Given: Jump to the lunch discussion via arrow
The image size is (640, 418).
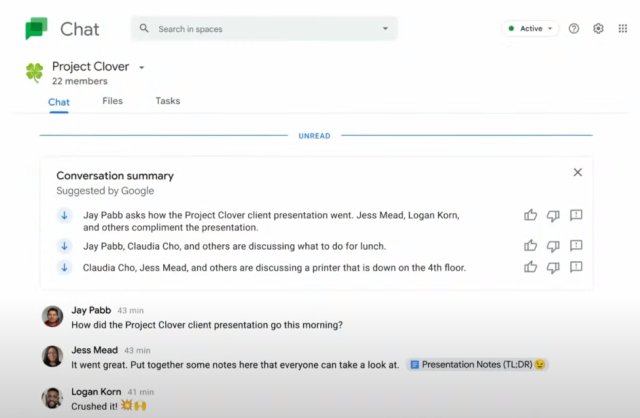Looking at the screenshot, I should tap(64, 246).
